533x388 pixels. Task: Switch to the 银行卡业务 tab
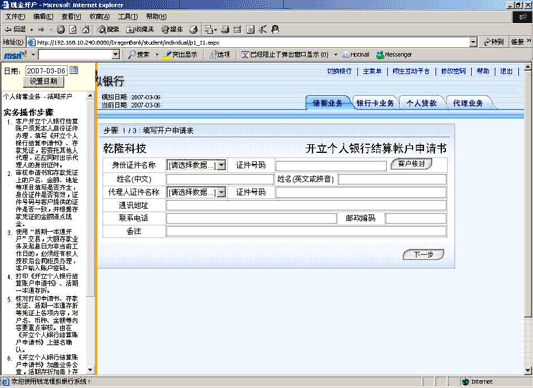coord(375,103)
